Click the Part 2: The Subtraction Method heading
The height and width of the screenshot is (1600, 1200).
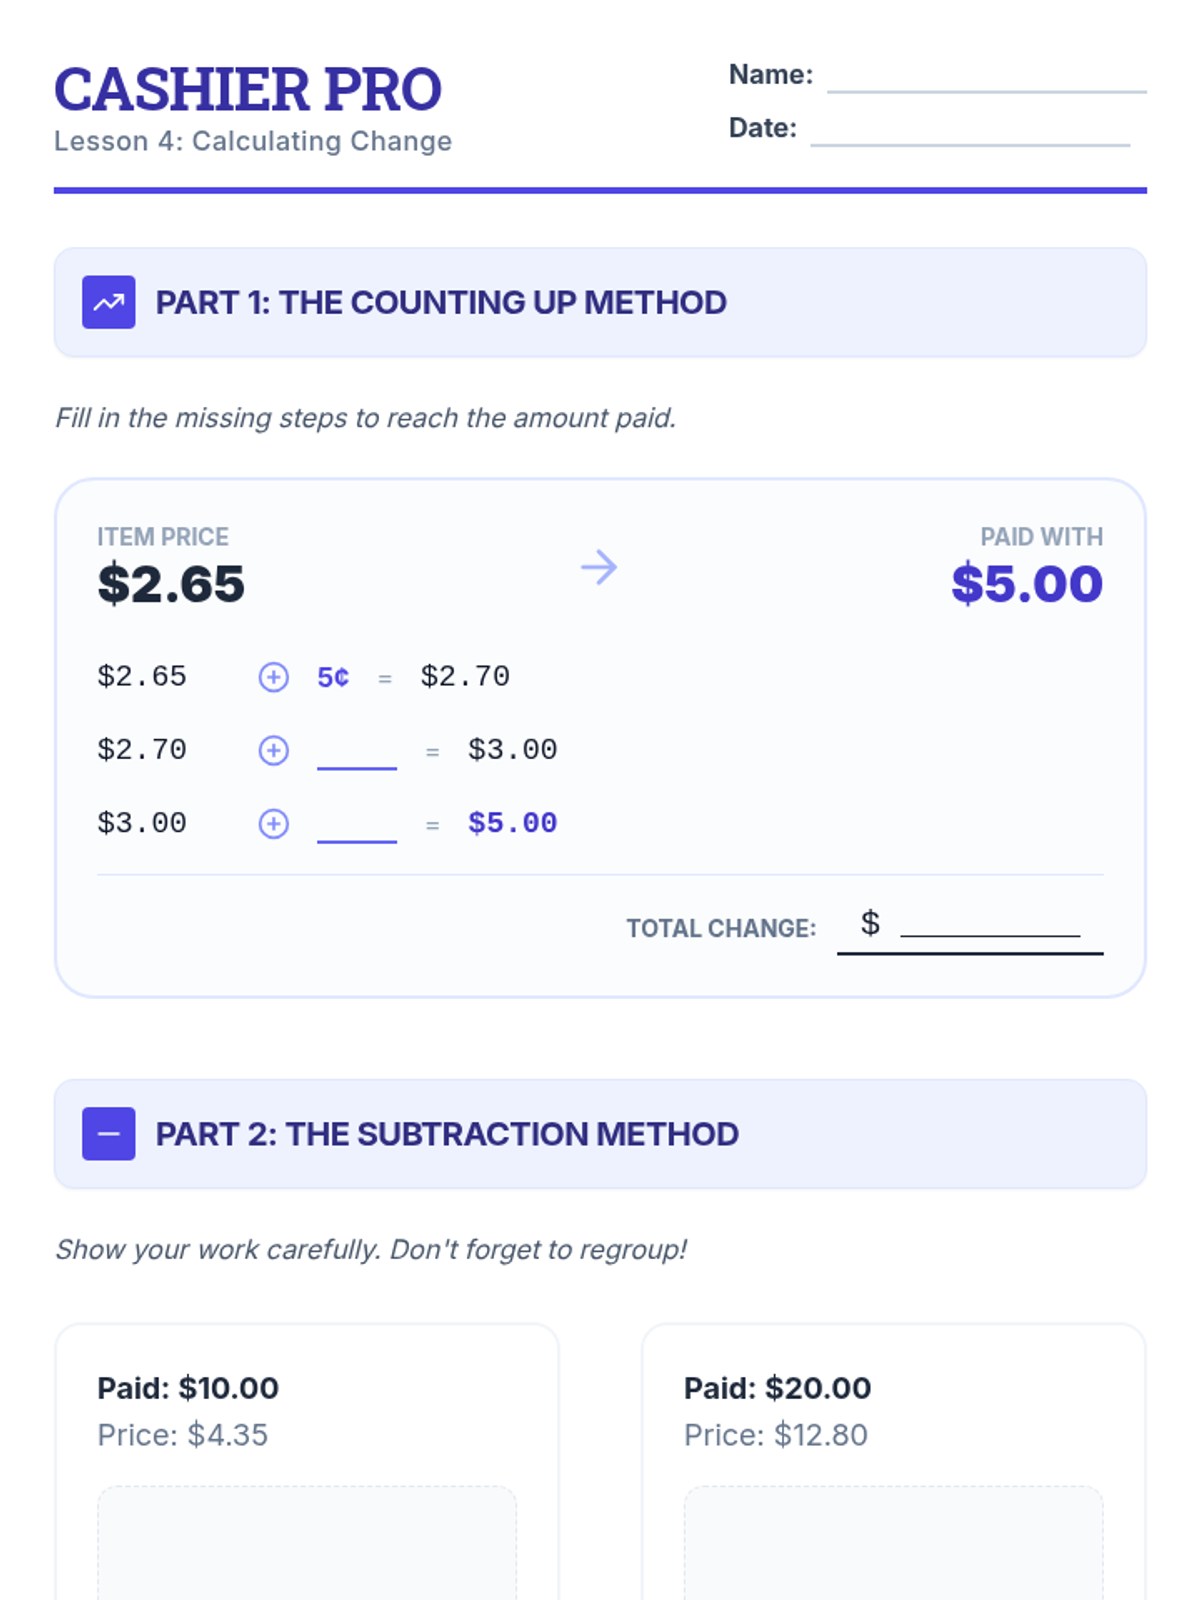tap(447, 1134)
